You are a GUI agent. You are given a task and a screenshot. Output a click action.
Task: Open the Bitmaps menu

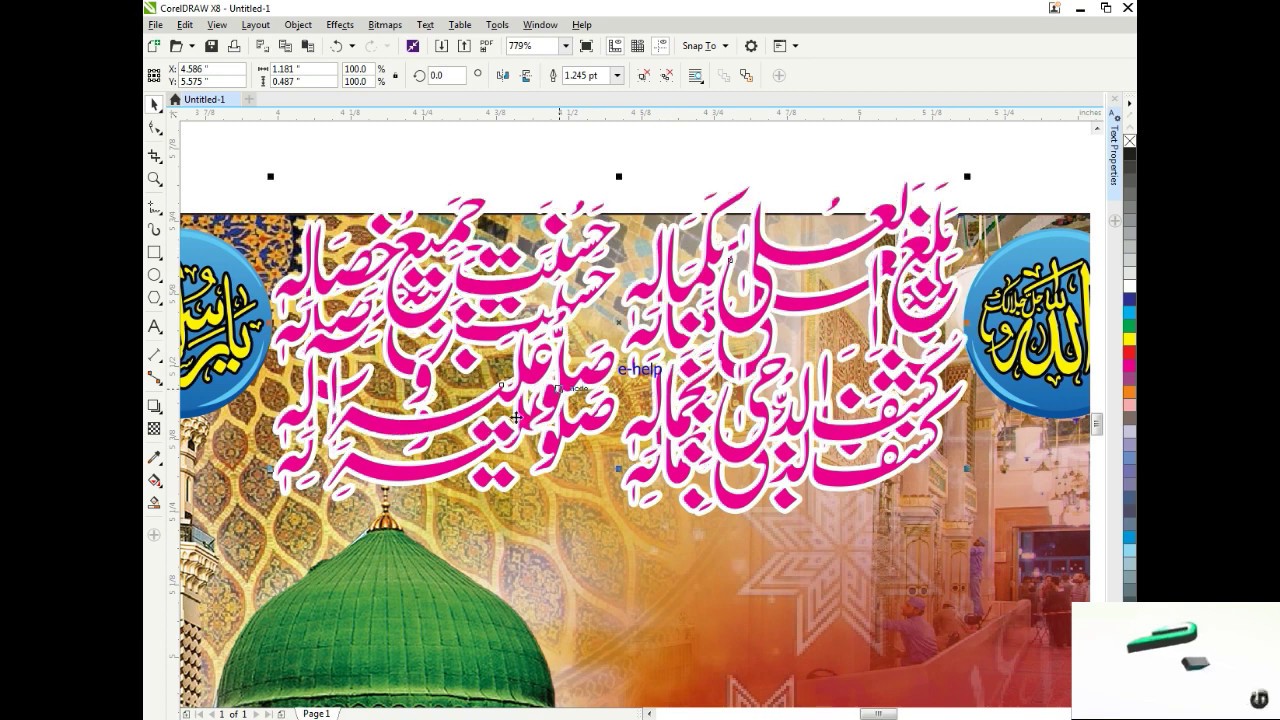[x=385, y=25]
